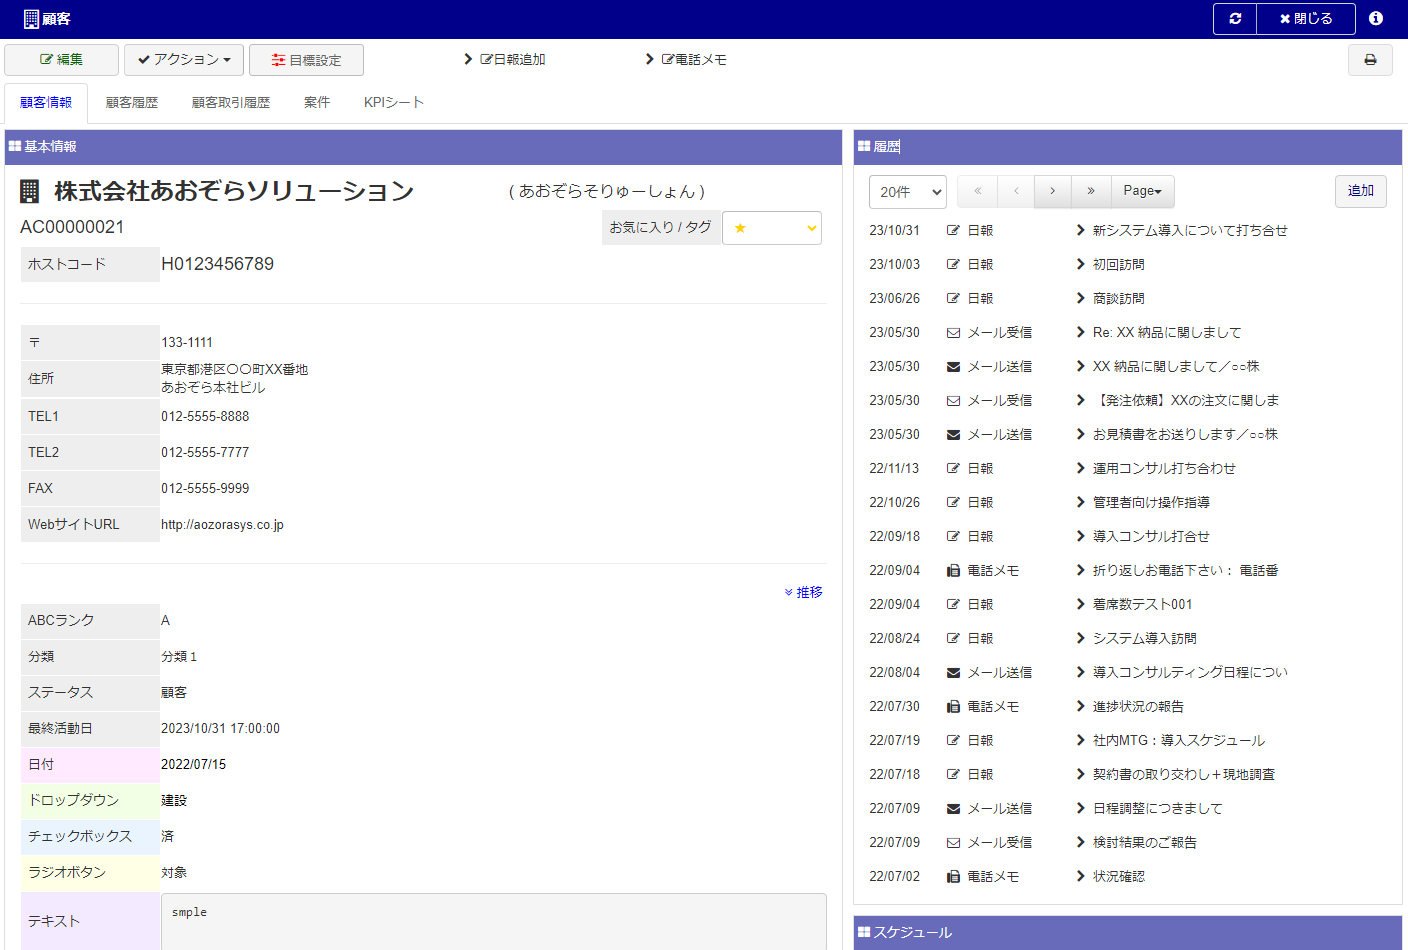This screenshot has height=950, width=1408.
Task: Open the 20件 page size dropdown
Action: (x=907, y=192)
